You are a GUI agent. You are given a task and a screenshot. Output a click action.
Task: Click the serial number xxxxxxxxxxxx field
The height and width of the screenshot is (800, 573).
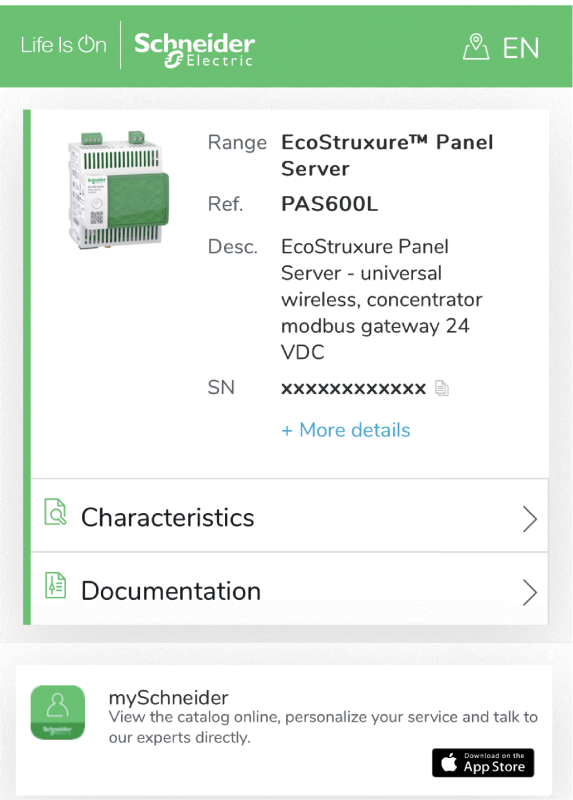354,389
